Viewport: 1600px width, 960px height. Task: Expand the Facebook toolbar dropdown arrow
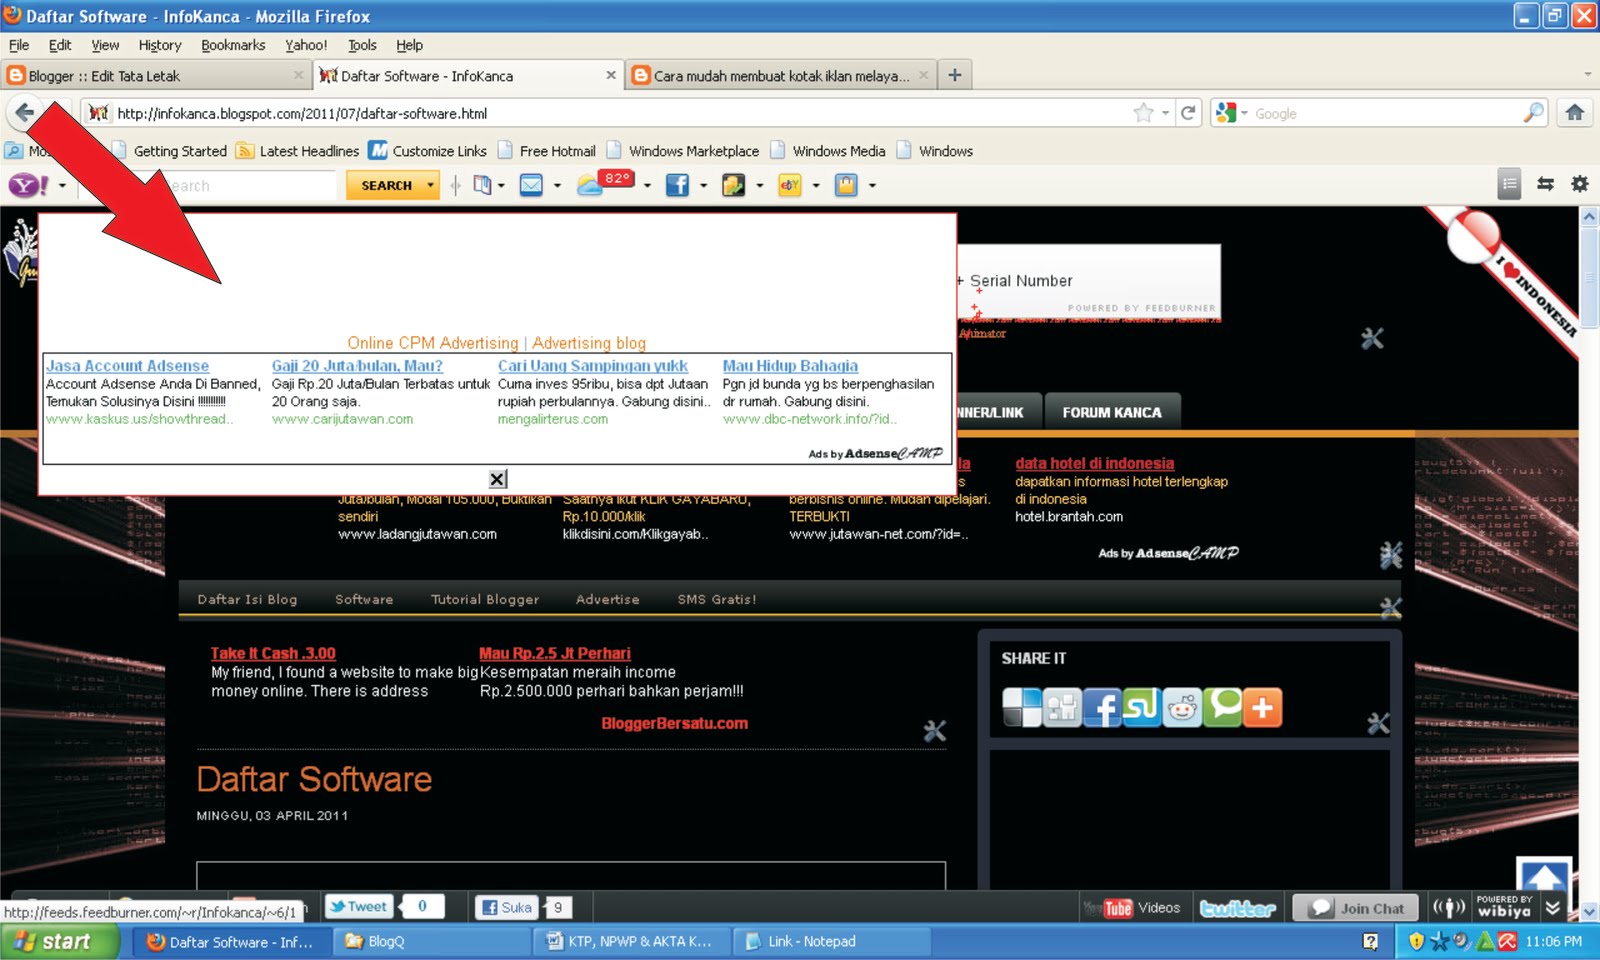[703, 186]
